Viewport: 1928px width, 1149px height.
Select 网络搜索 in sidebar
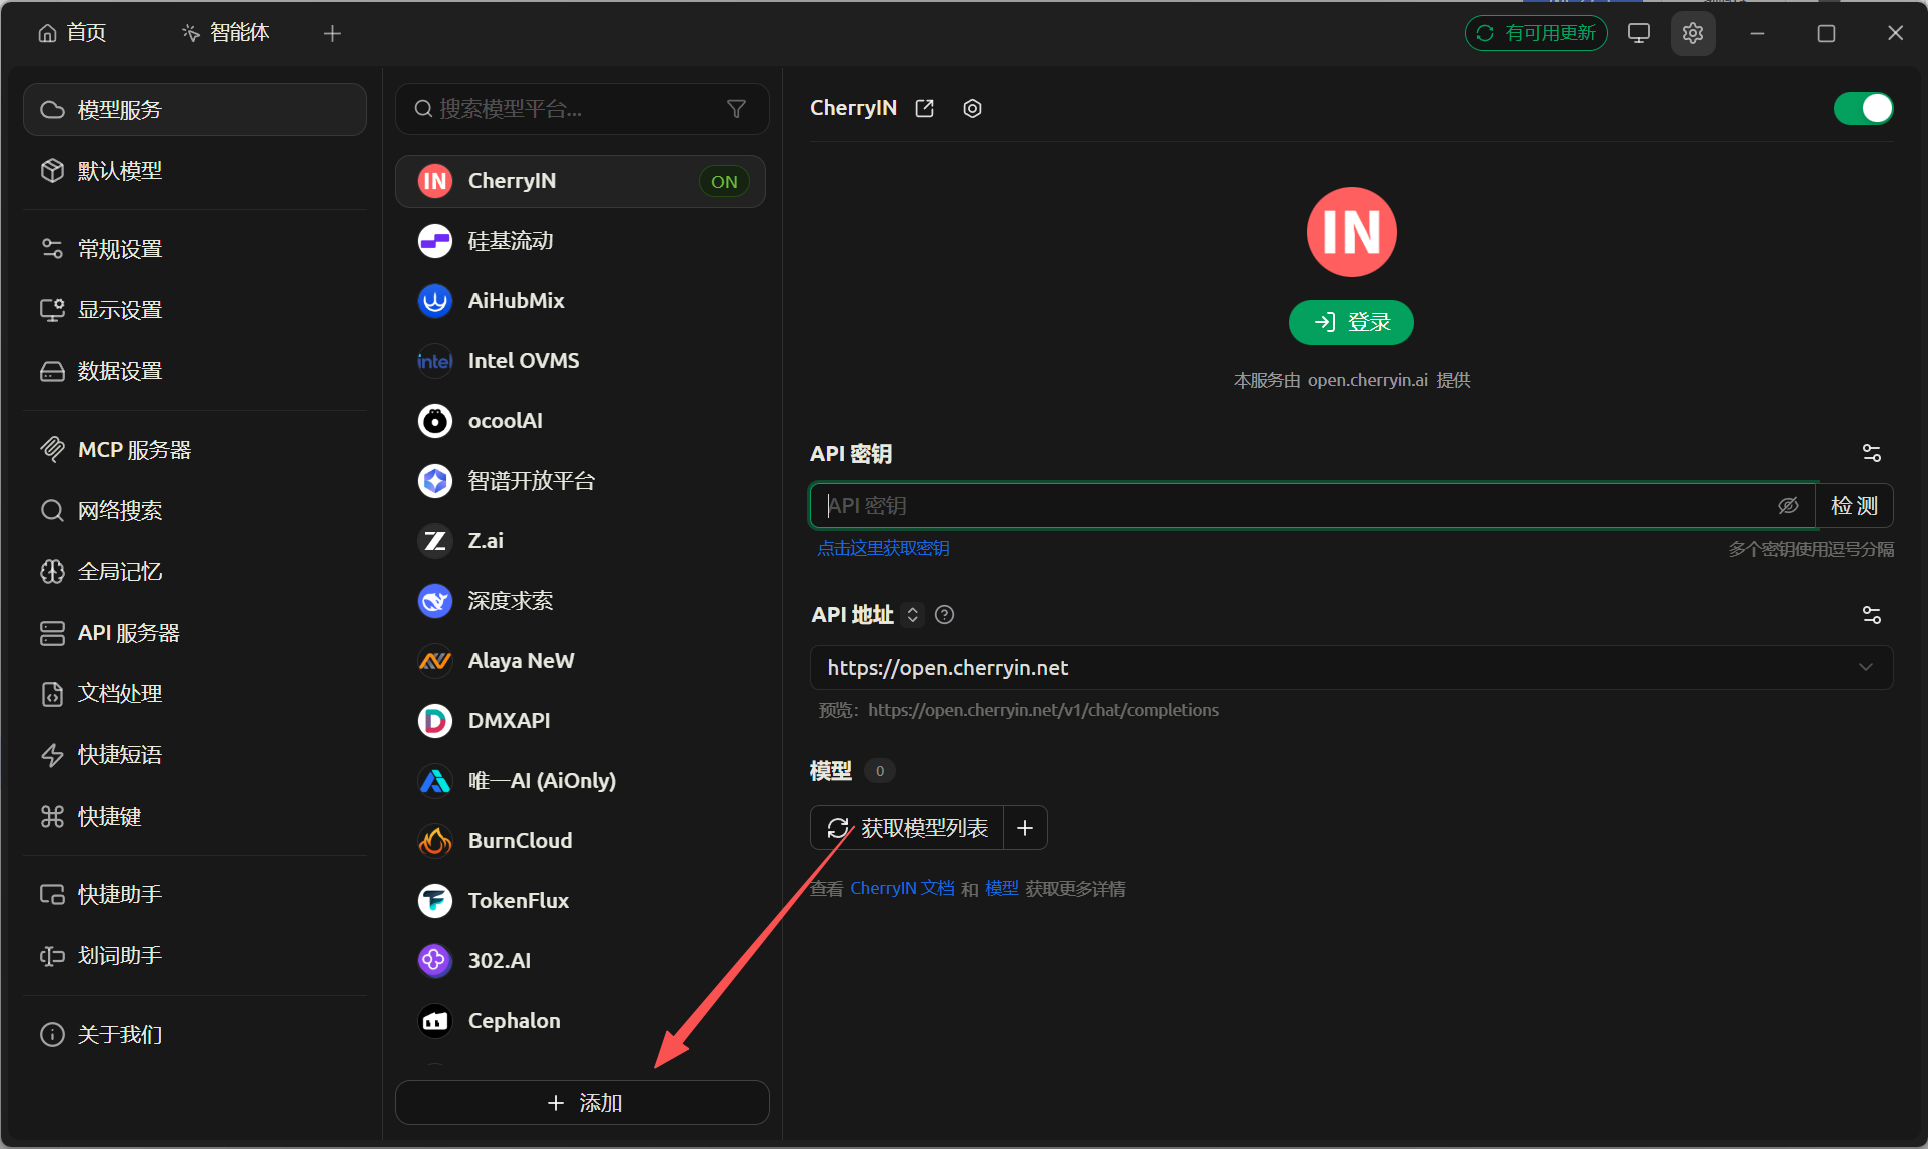pos(195,511)
